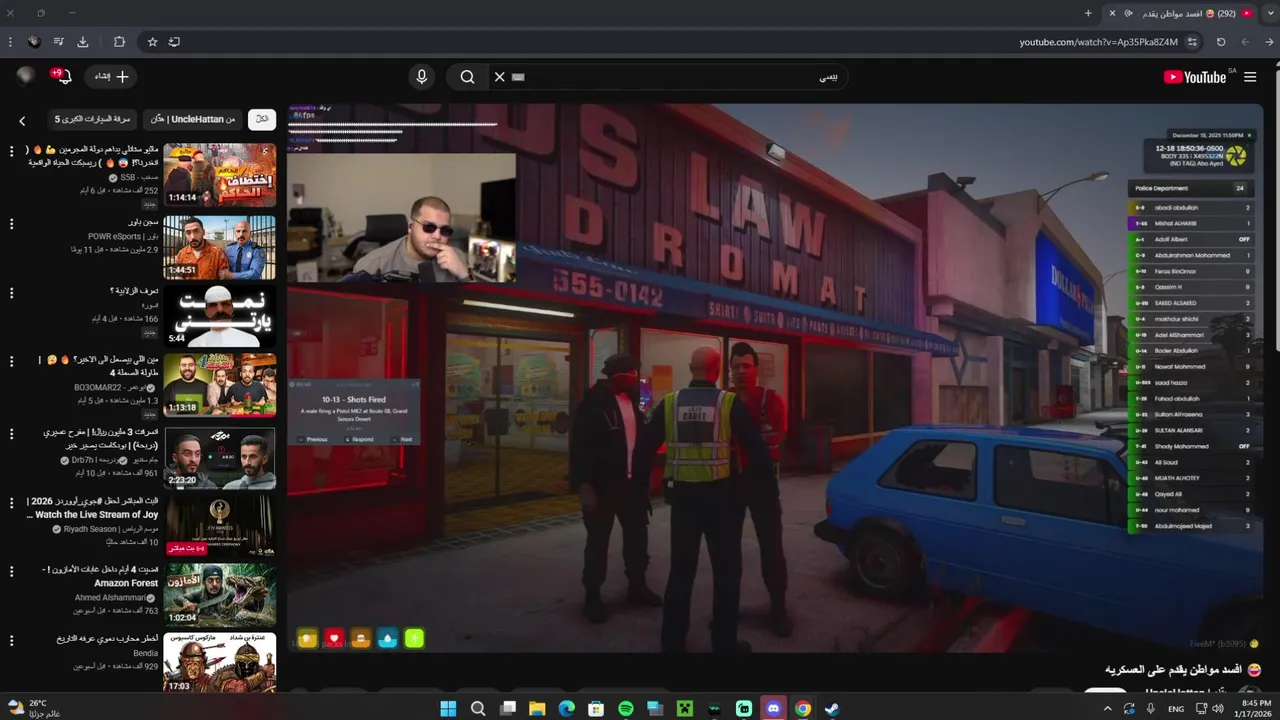The height and width of the screenshot is (720, 1280).
Task: Open the 1:13:18 BO3OMAR22 video thumbnail
Action: (220, 385)
